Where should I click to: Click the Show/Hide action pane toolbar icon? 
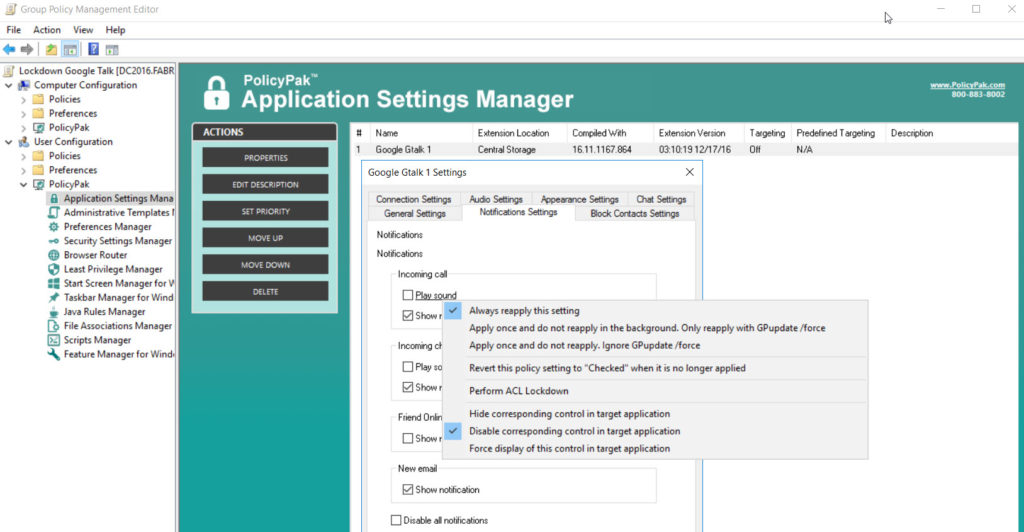click(112, 50)
